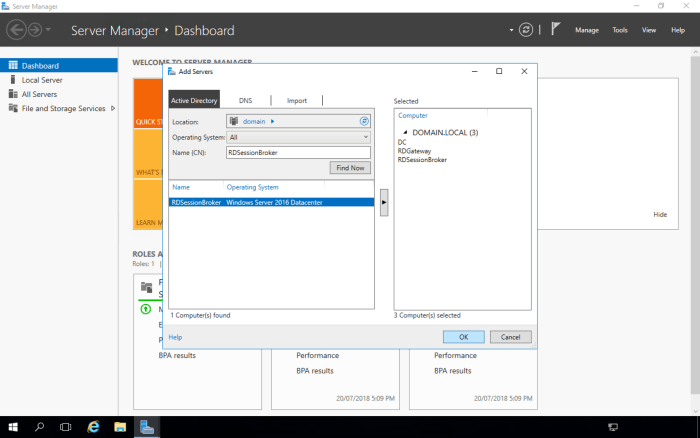Open dropdown arrow beside header refresh
The height and width of the screenshot is (438, 700).
[511, 30]
